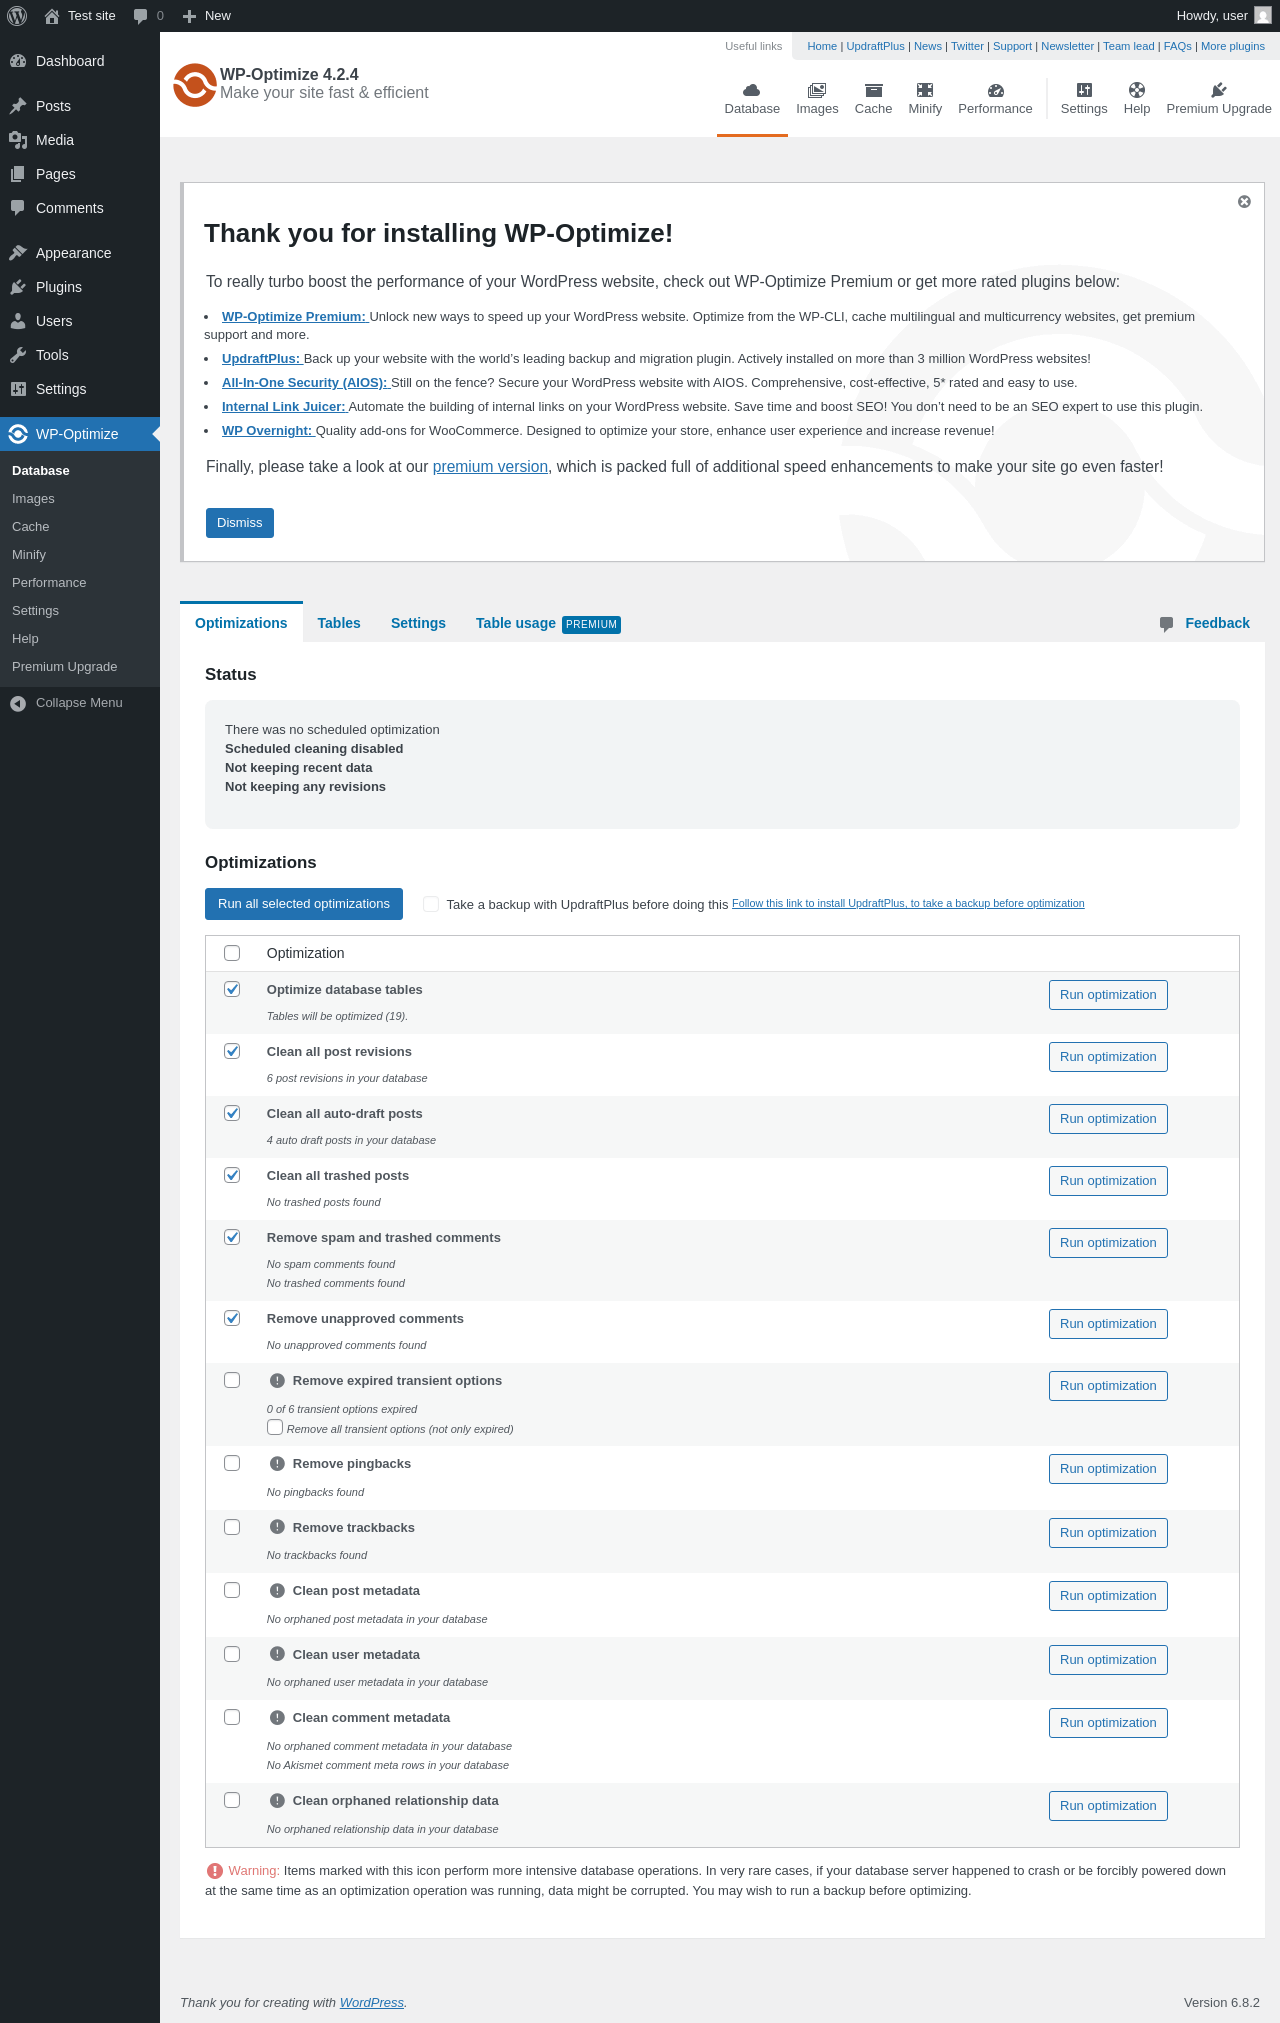This screenshot has height=2023, width=1280.
Task: Uncheck Remove spam and trashed comments checkbox
Action: 232,1237
